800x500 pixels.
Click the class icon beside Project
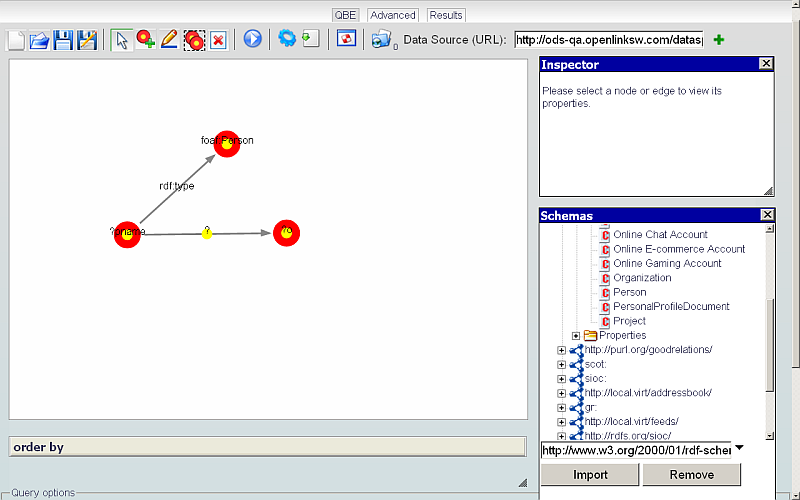tap(605, 321)
